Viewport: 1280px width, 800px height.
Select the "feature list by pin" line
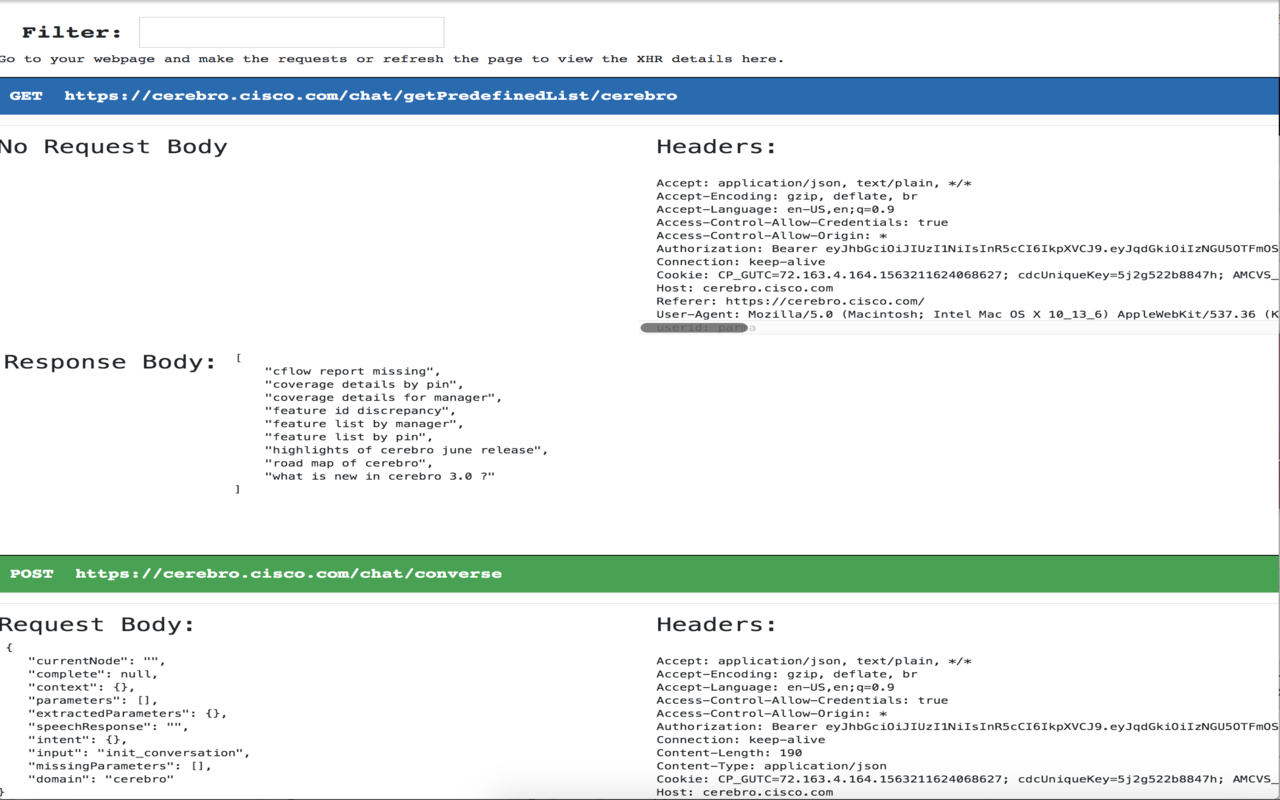348,436
